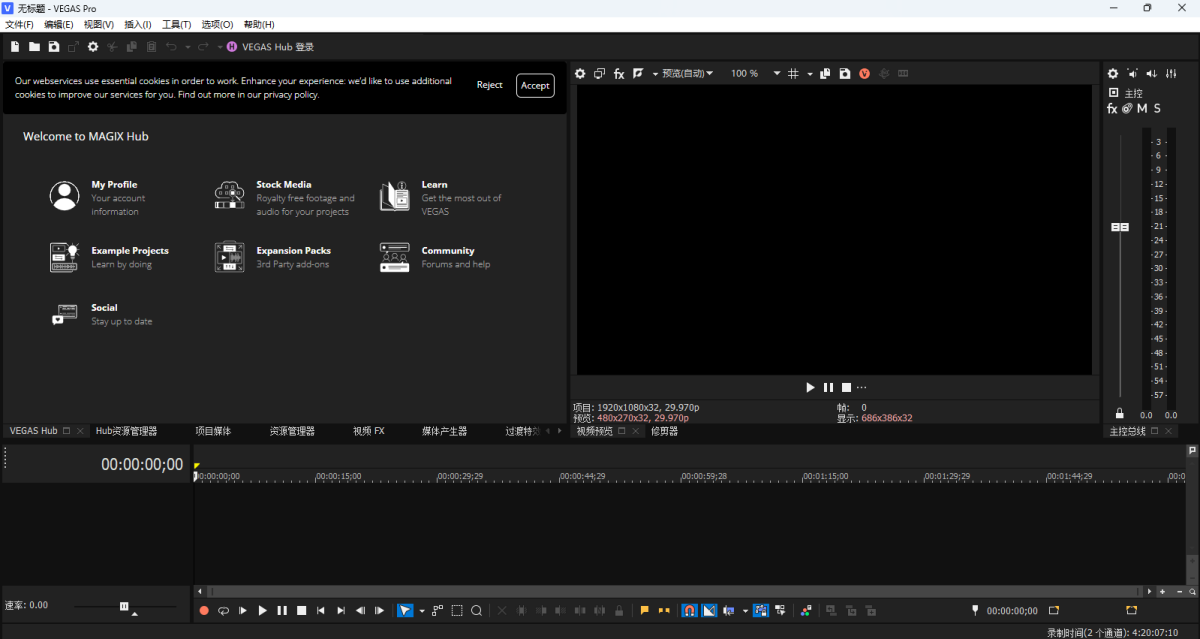Open a project with the folder icon
Screen dimensions: 1200x639
click(x=34, y=47)
